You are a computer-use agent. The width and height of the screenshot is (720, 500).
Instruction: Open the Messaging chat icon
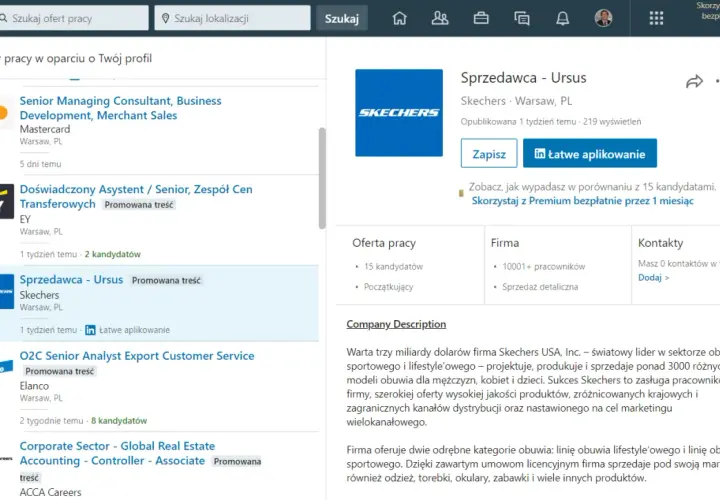(522, 18)
